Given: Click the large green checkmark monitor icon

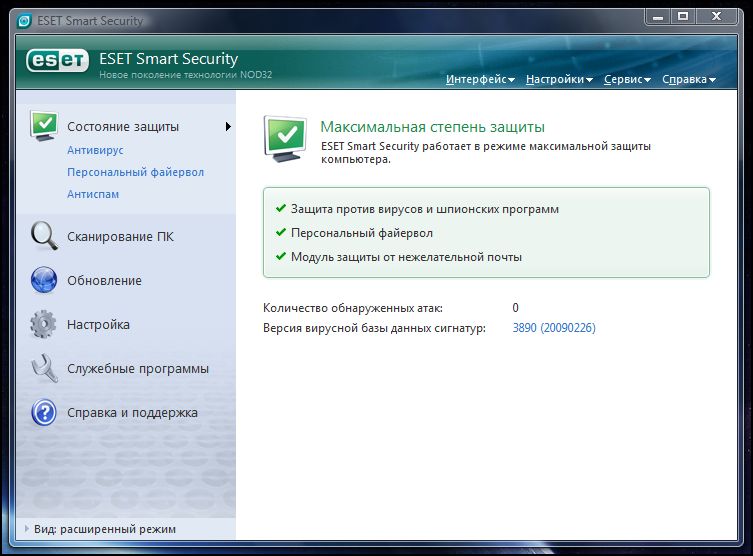Looking at the screenshot, I should (x=285, y=137).
